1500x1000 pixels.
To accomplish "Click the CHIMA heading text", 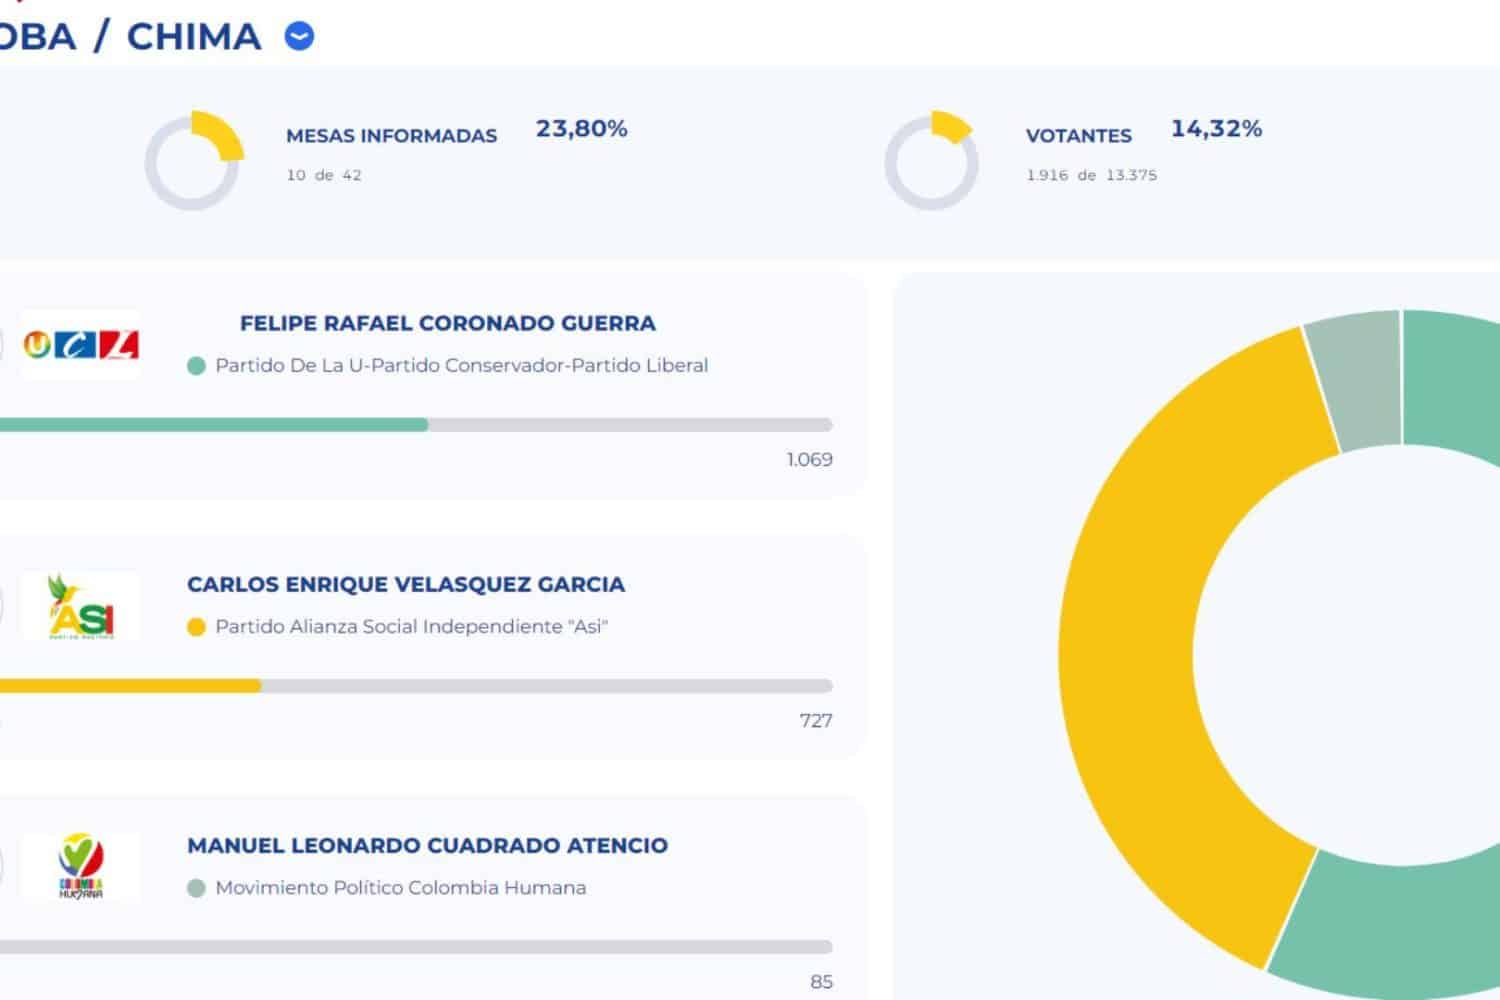I will point(194,37).
